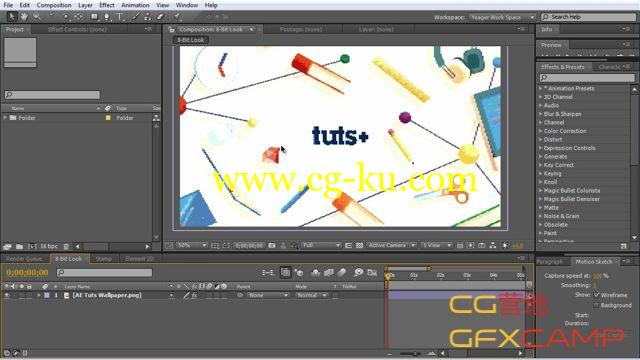The width and height of the screenshot is (640, 360).
Task: Enable the Wireframe checkbox in Motion Sketch
Action: pyautogui.click(x=597, y=295)
